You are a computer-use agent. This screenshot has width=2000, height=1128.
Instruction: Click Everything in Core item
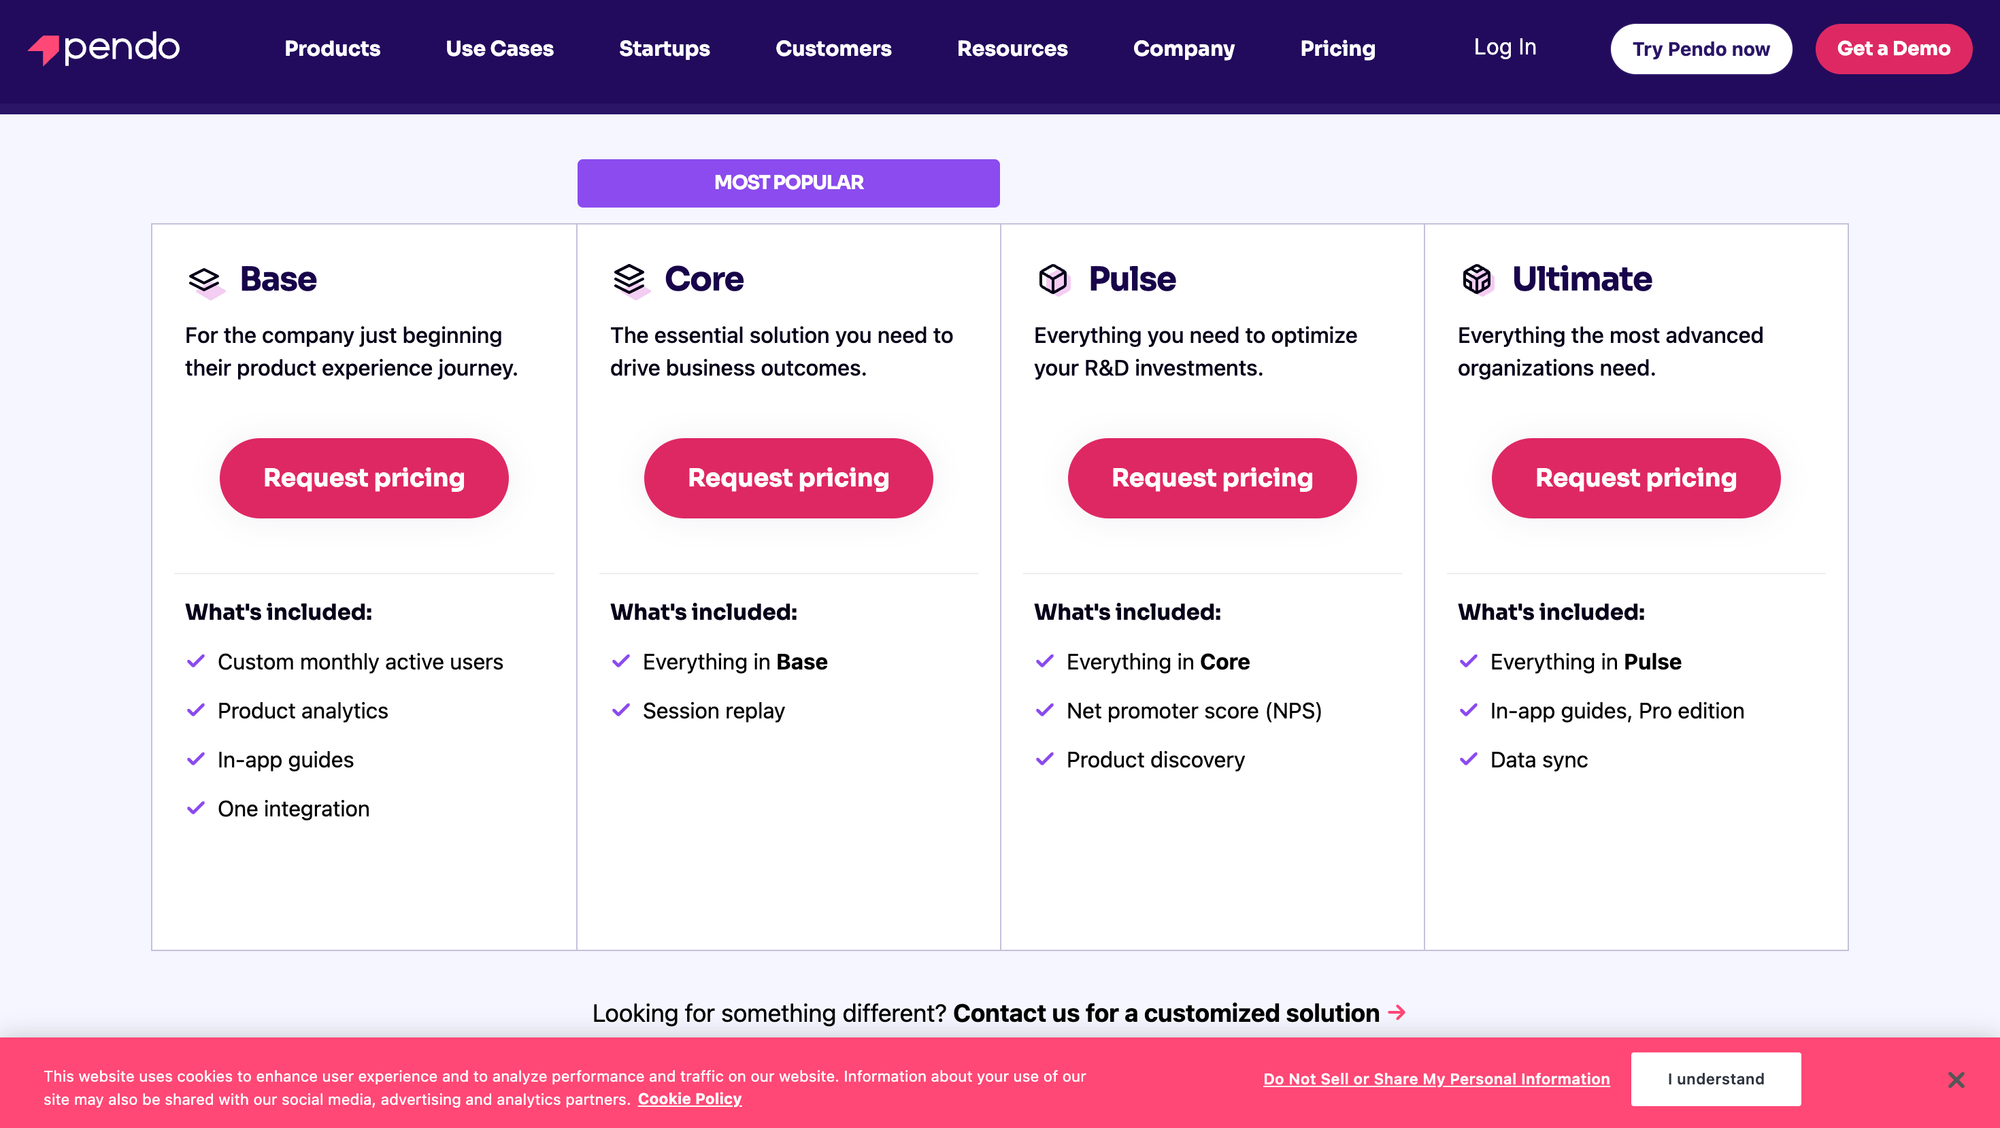click(x=1158, y=662)
